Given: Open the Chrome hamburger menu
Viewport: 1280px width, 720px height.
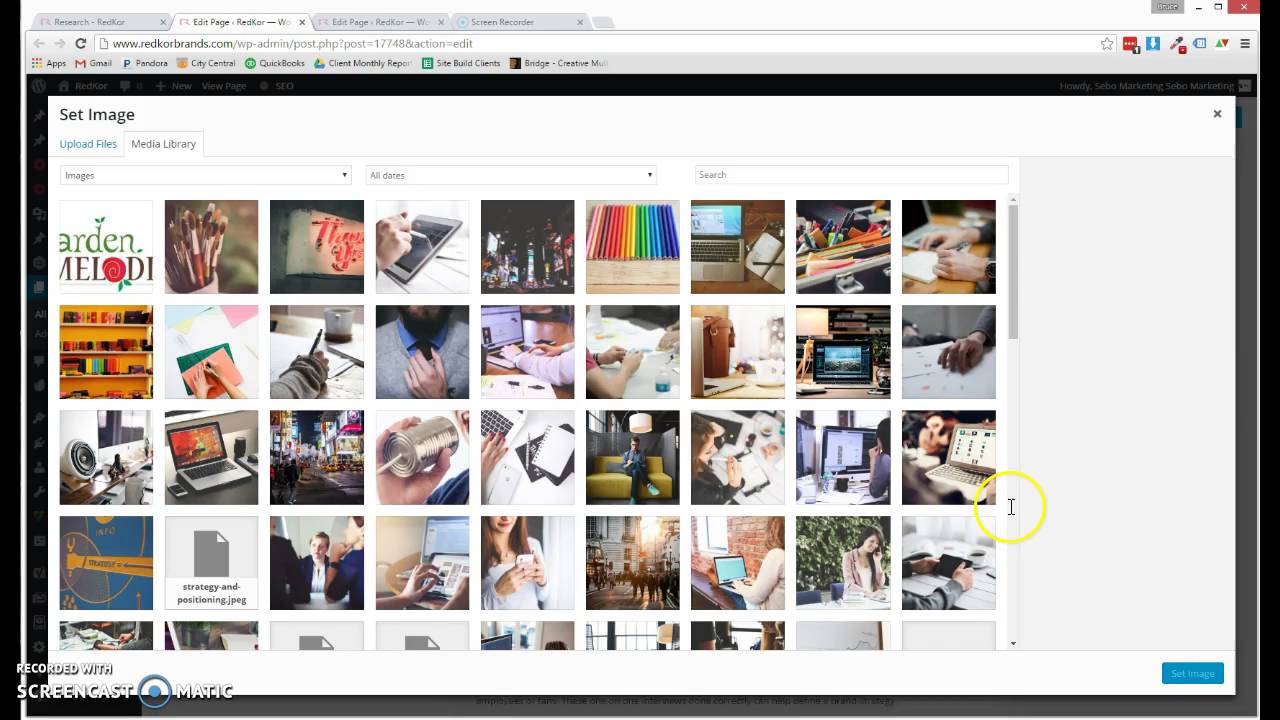Looking at the screenshot, I should (1245, 44).
